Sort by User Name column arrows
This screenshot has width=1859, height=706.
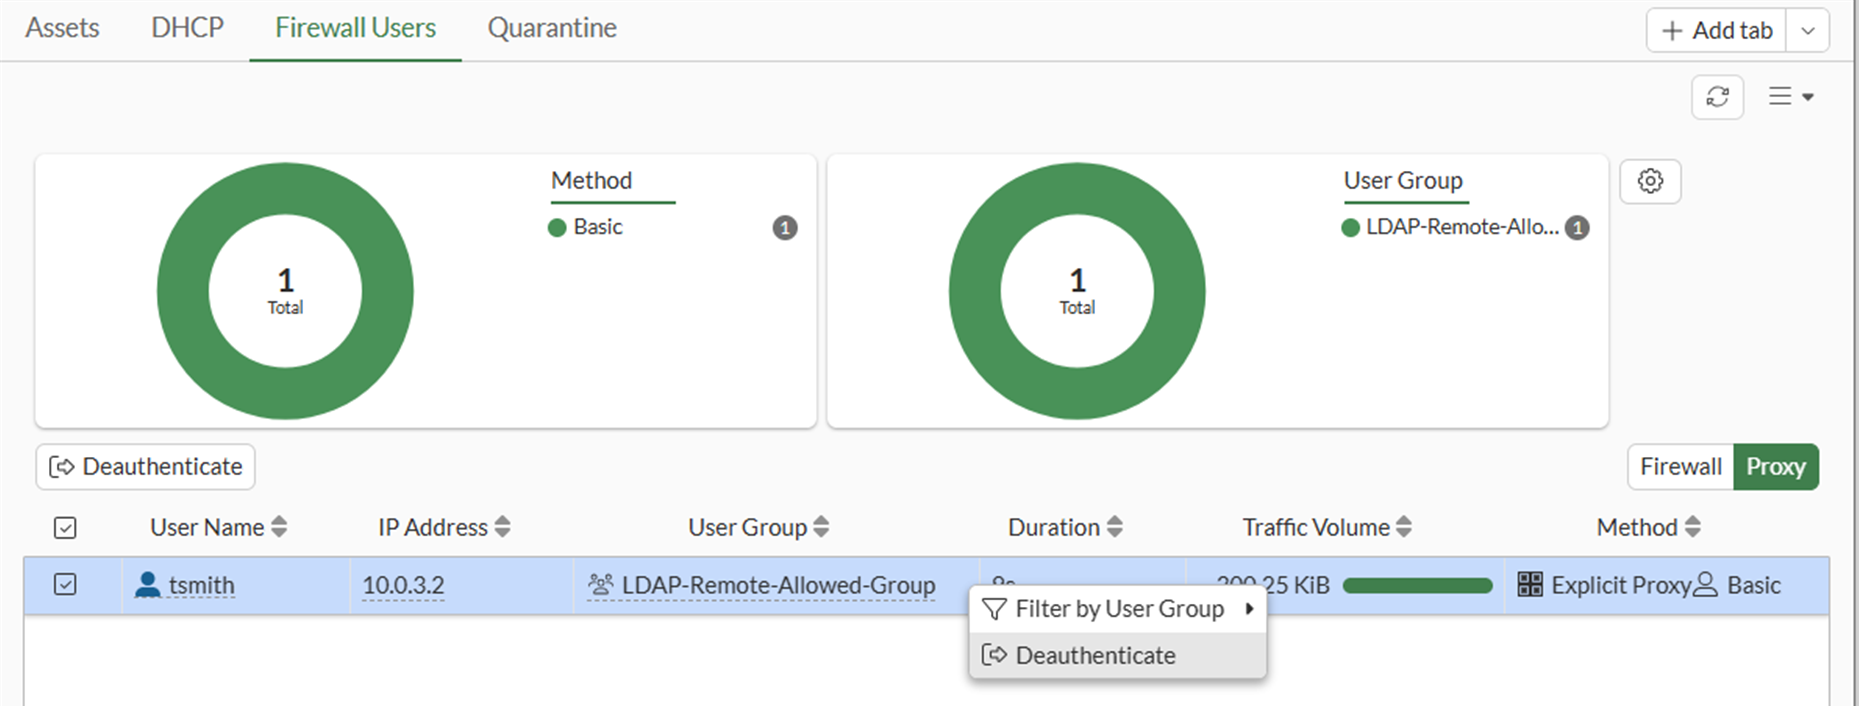click(x=279, y=527)
